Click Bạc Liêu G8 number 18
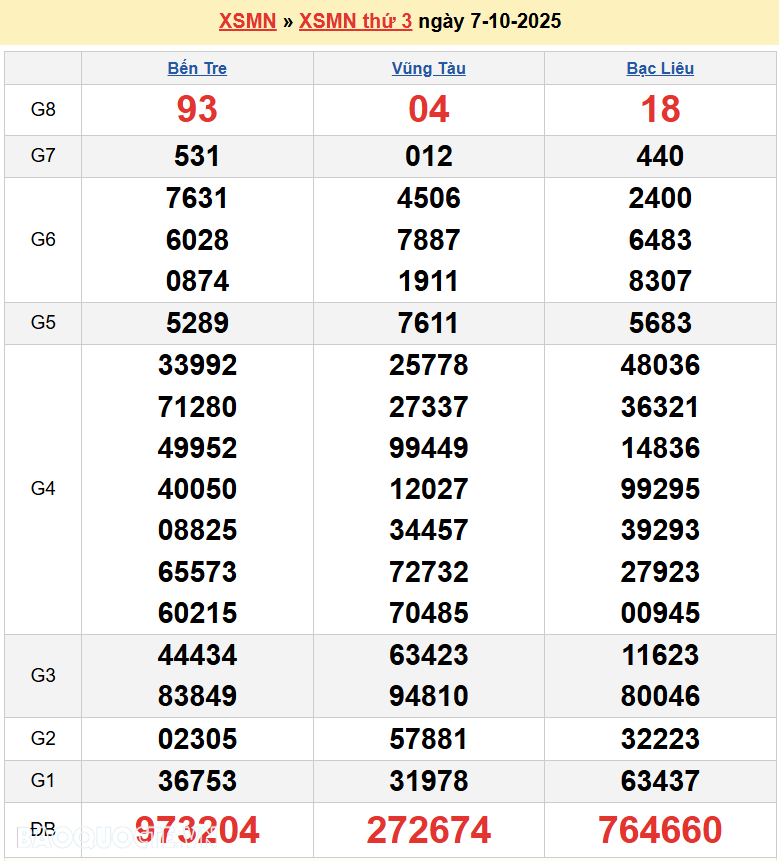The width and height of the screenshot is (779, 861). (x=660, y=110)
